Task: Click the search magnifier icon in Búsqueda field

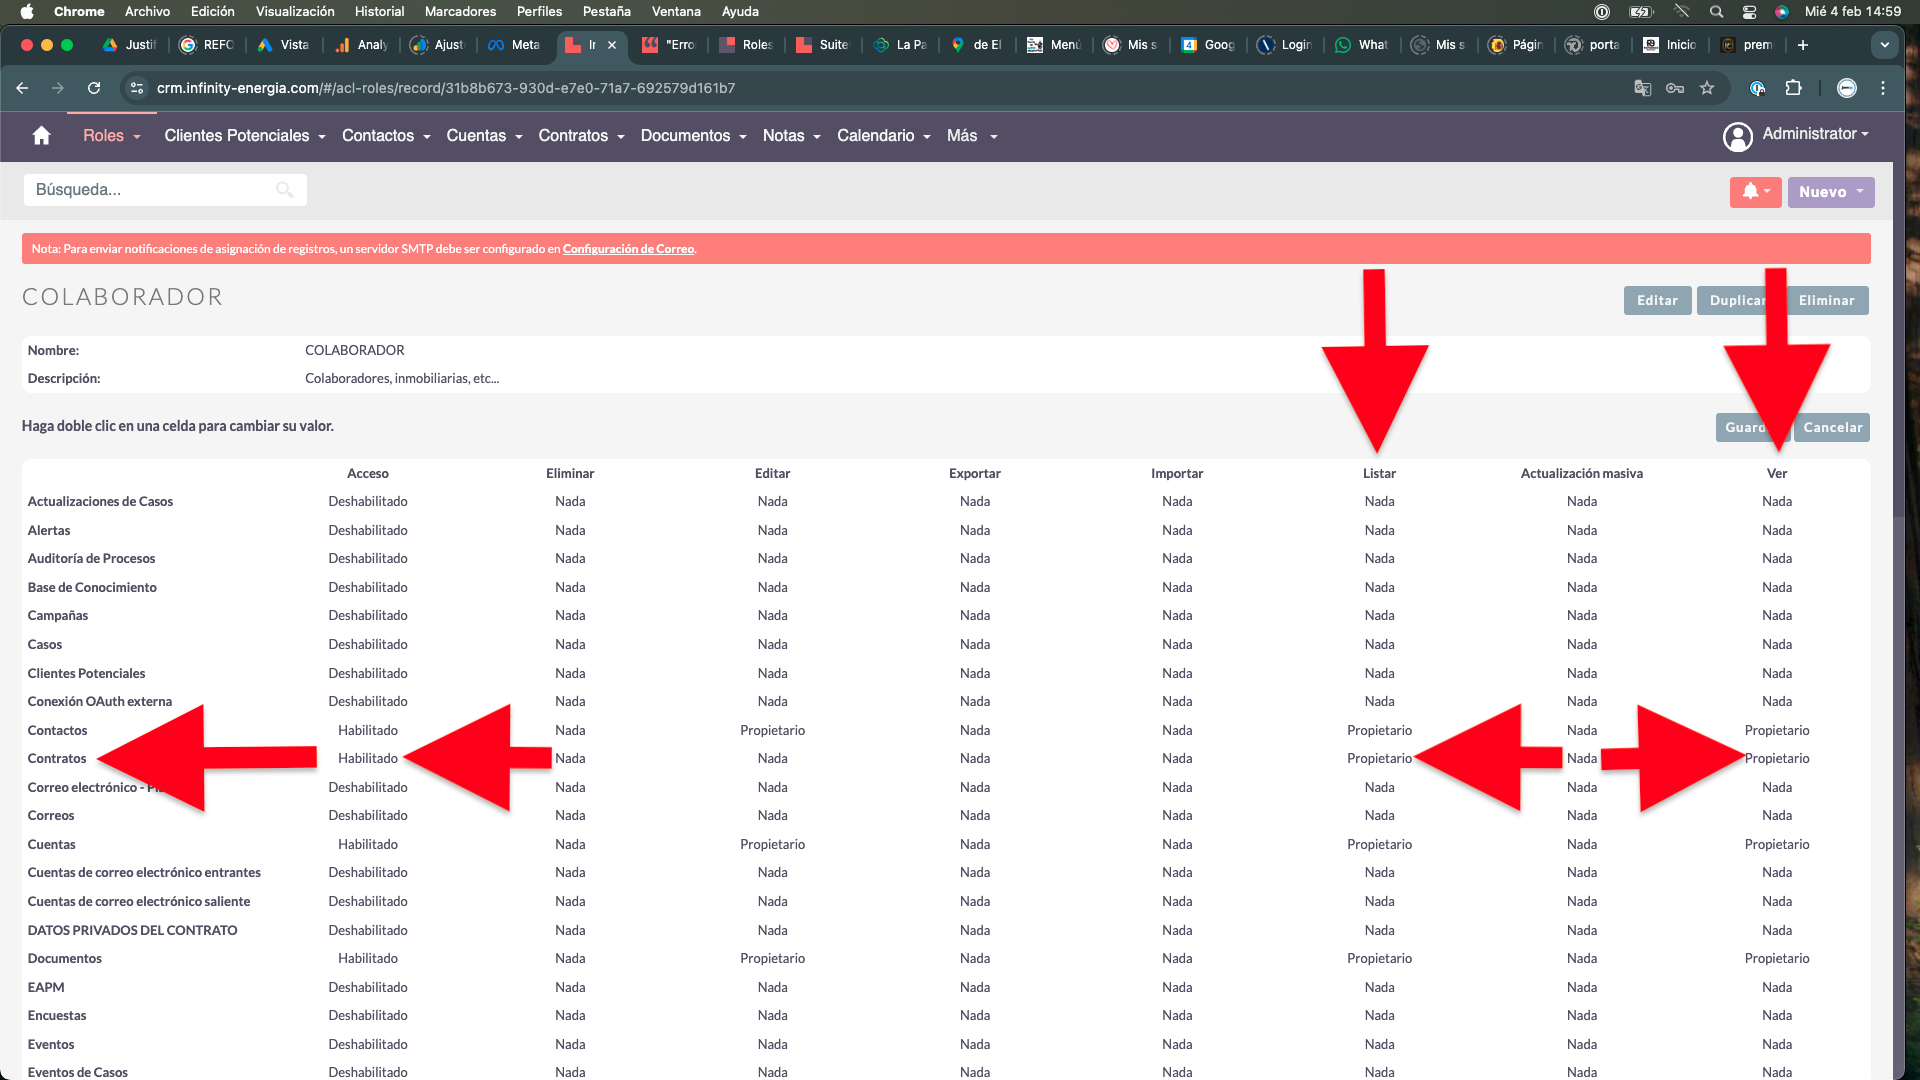Action: [284, 190]
